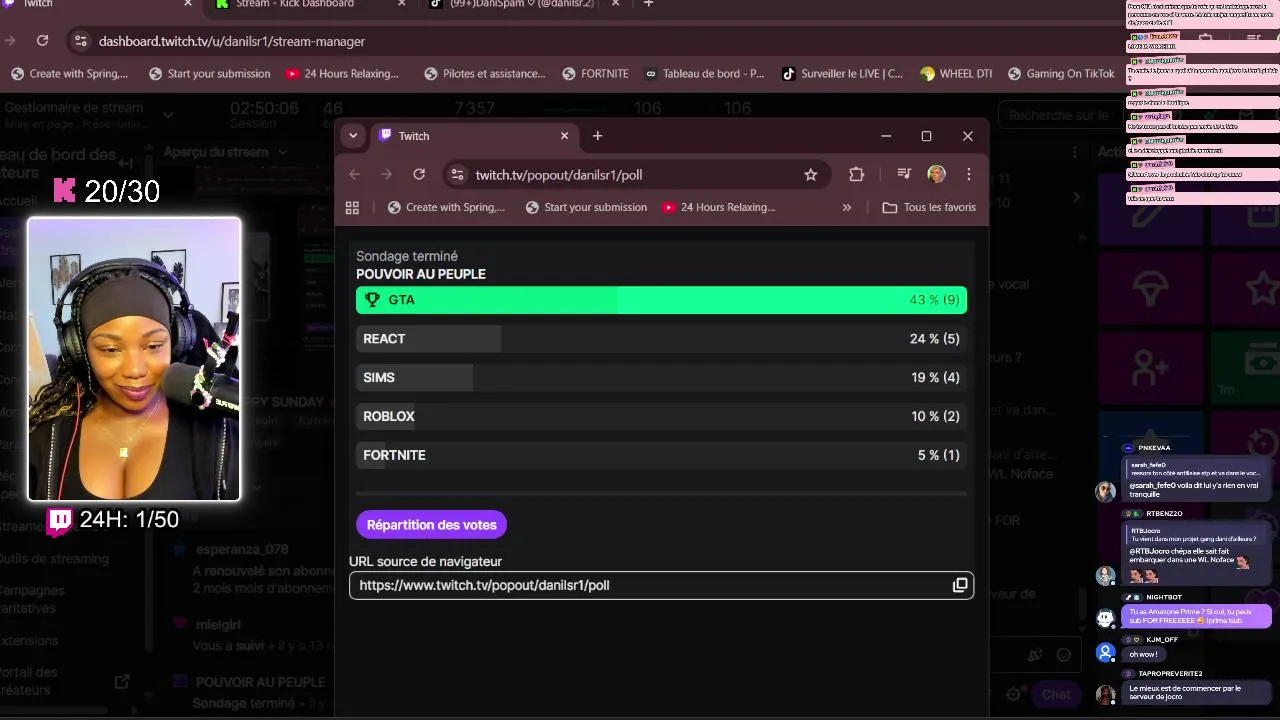1280x720 pixels.
Task: Go back in the poll popup window
Action: point(354,174)
